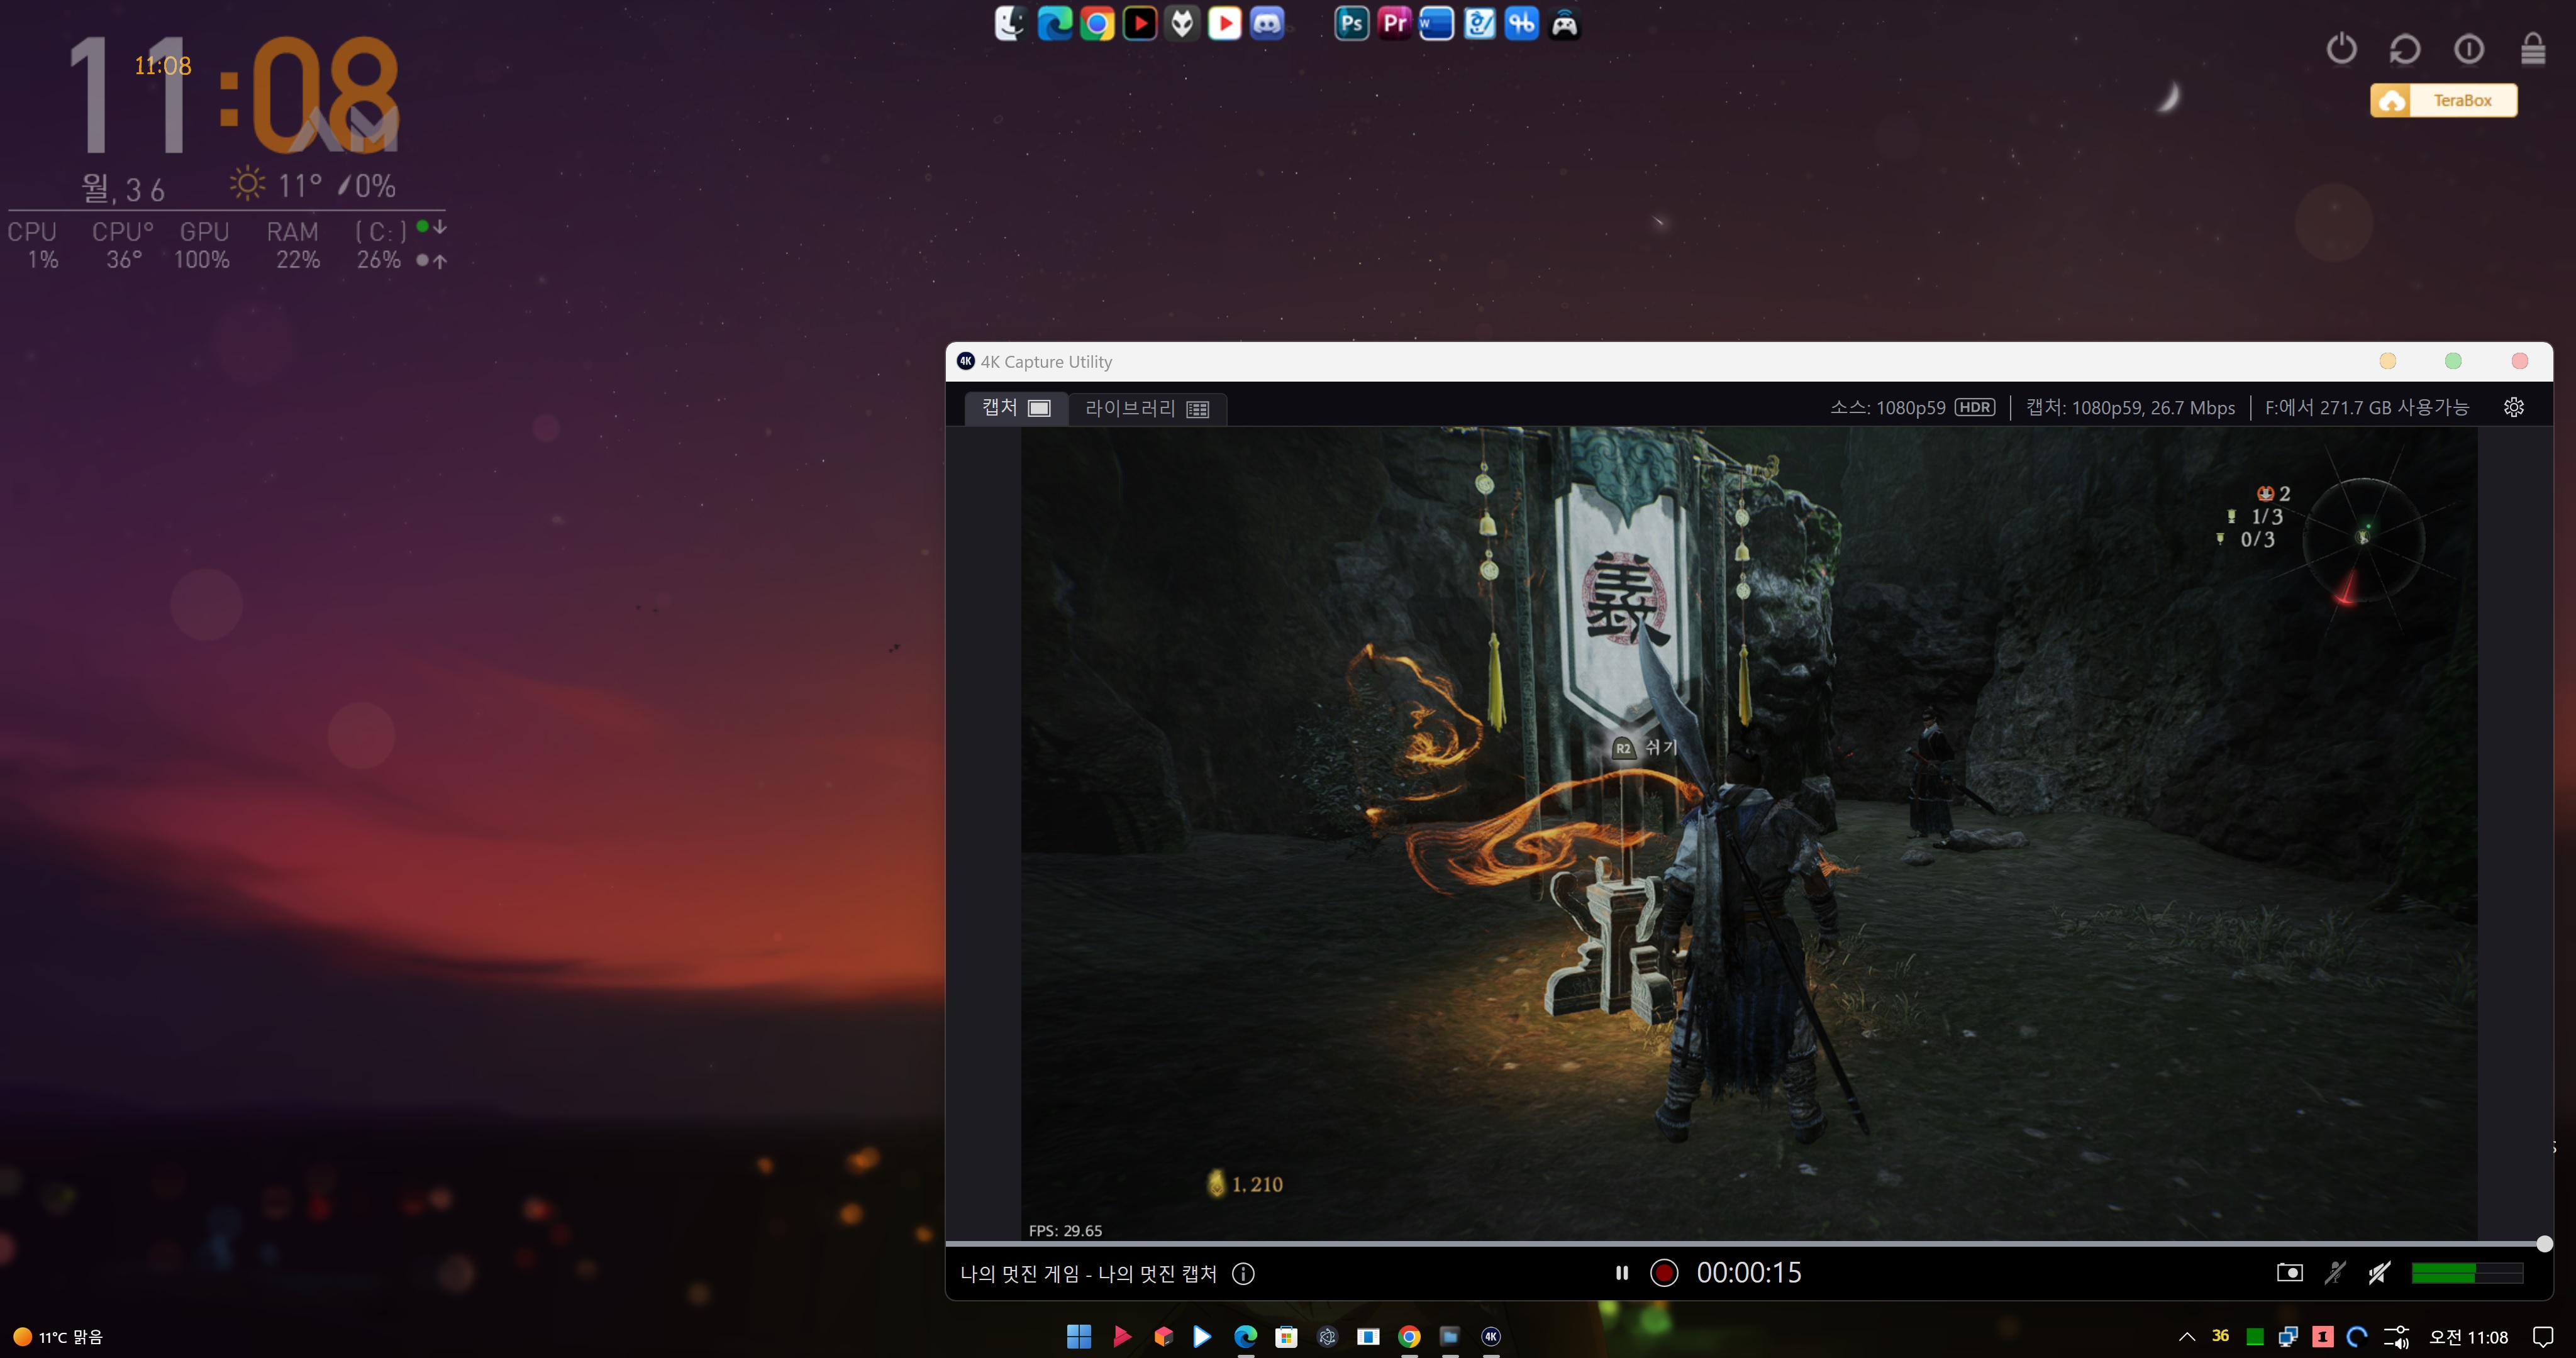Open the volume and quick settings tray icon

click(x=2396, y=1337)
